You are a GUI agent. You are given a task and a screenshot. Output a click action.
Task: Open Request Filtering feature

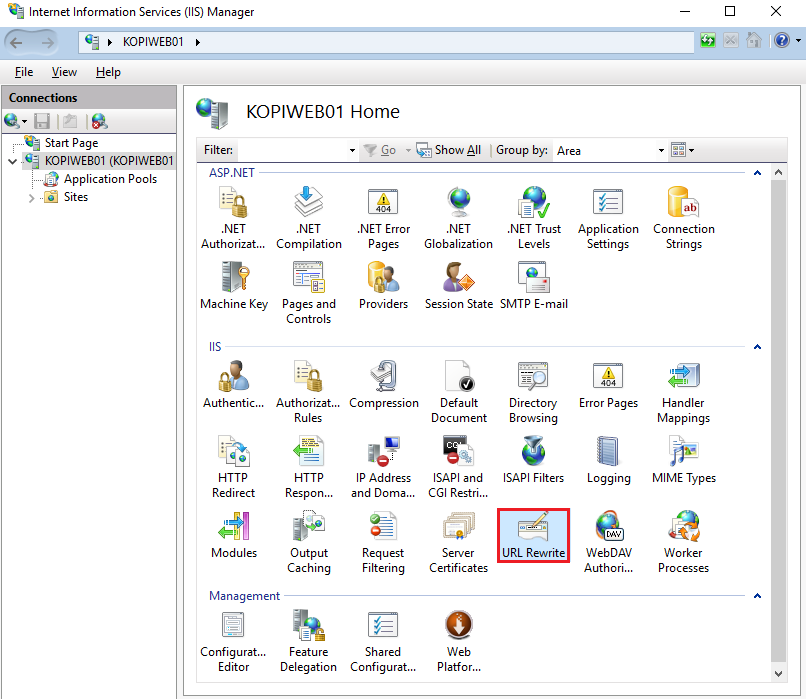[x=383, y=542]
